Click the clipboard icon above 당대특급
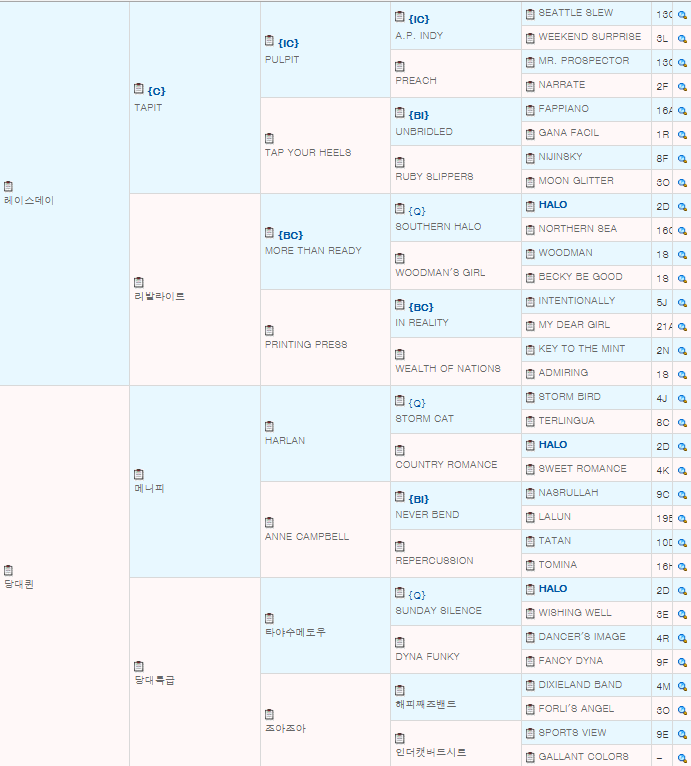 tap(138, 666)
